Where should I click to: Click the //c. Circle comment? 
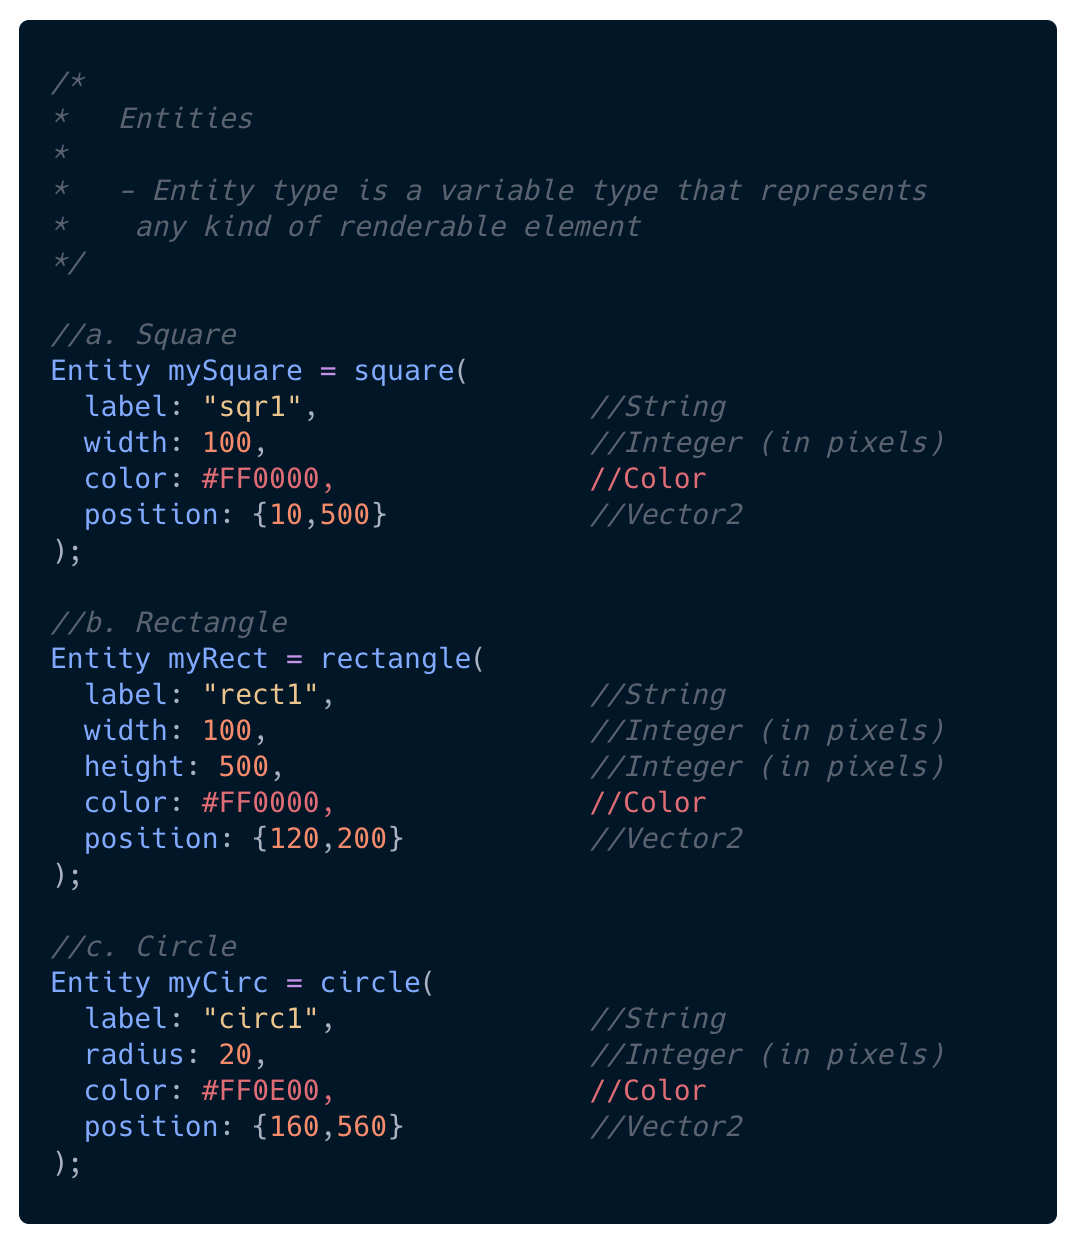pos(144,947)
